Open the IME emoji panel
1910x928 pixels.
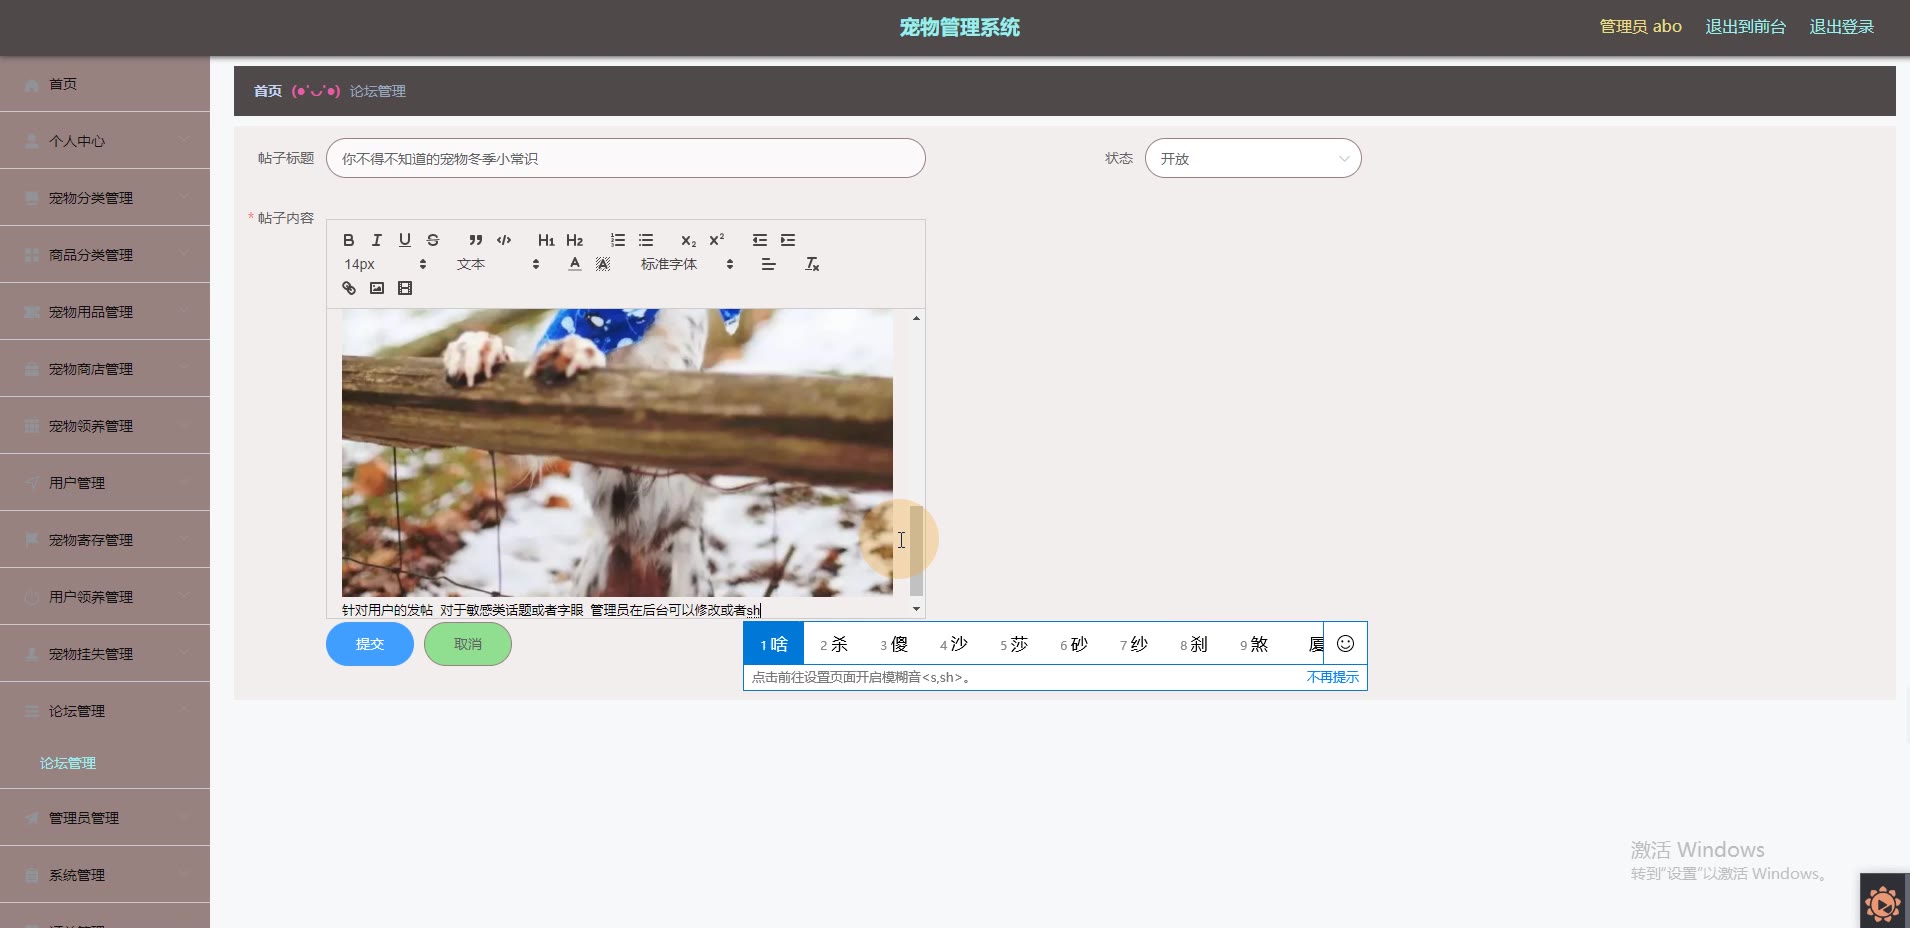coord(1345,644)
